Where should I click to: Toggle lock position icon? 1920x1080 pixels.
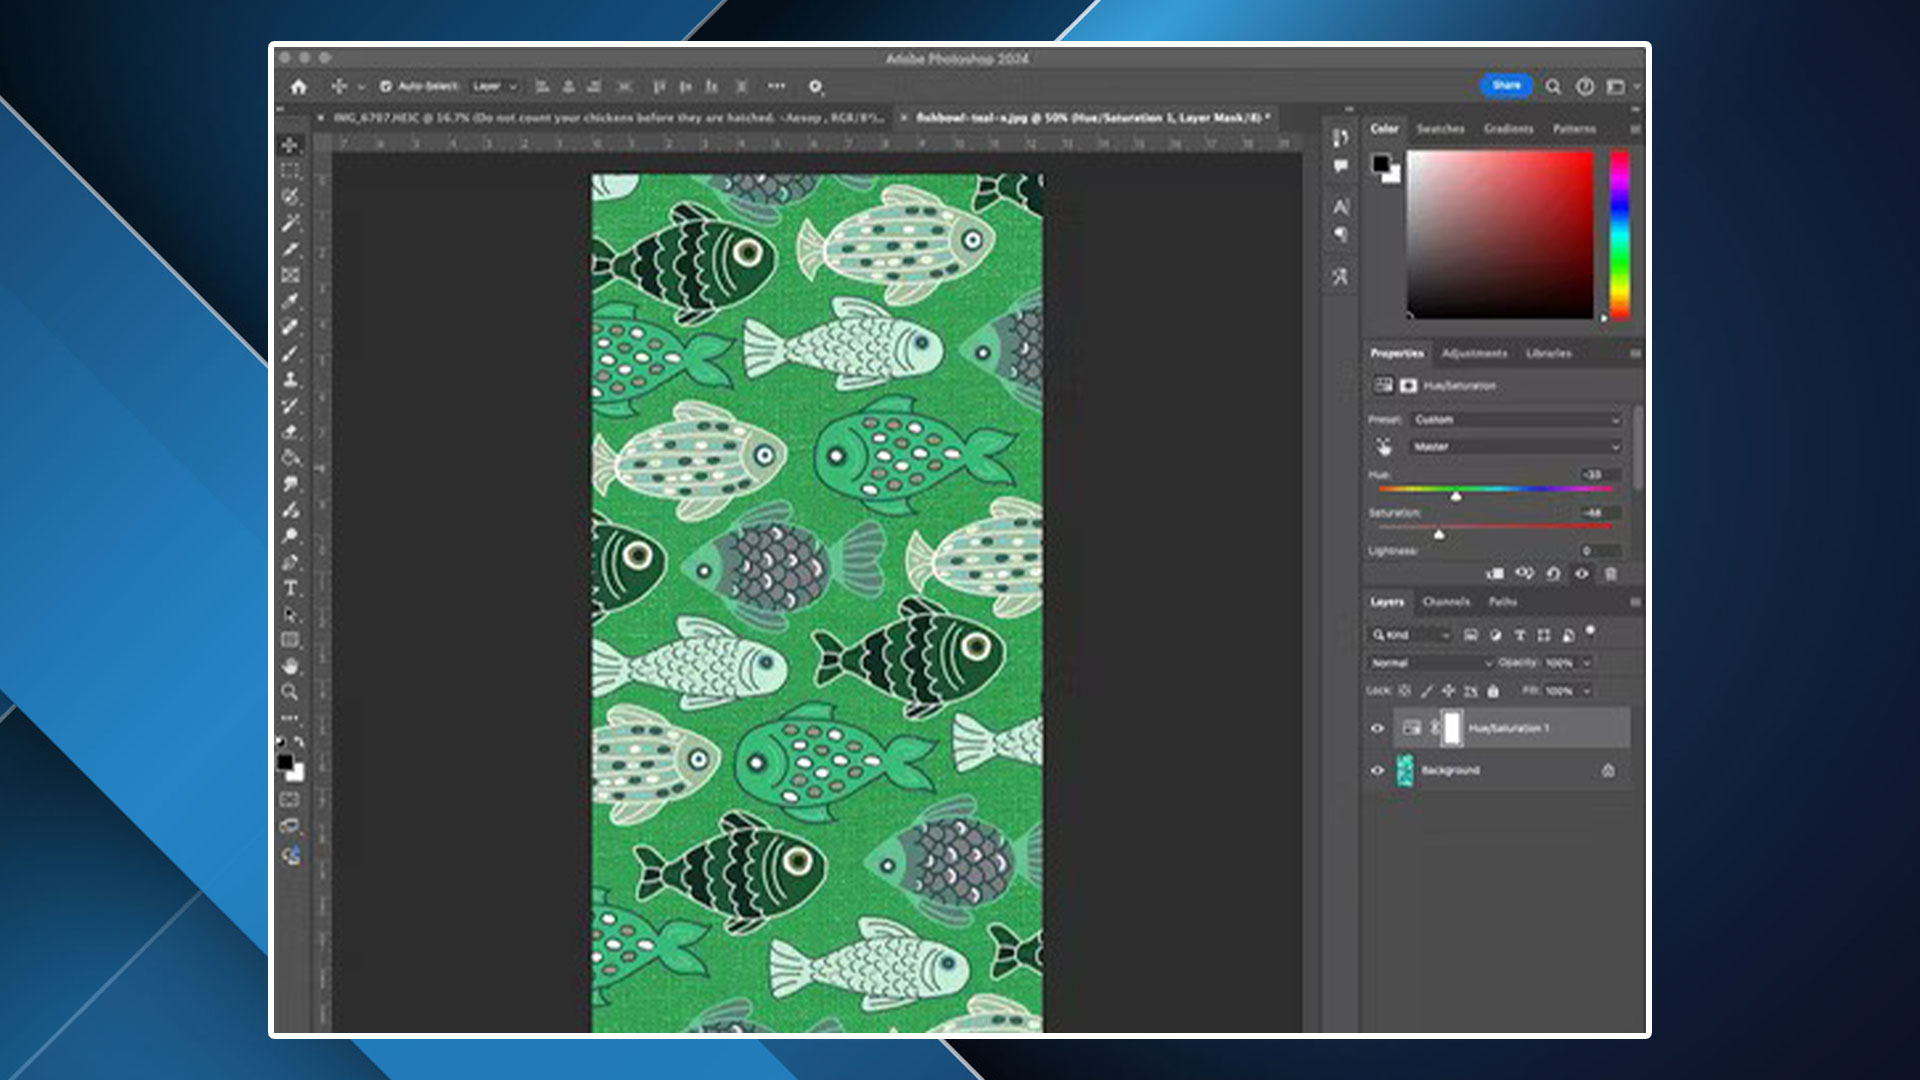(x=1448, y=691)
